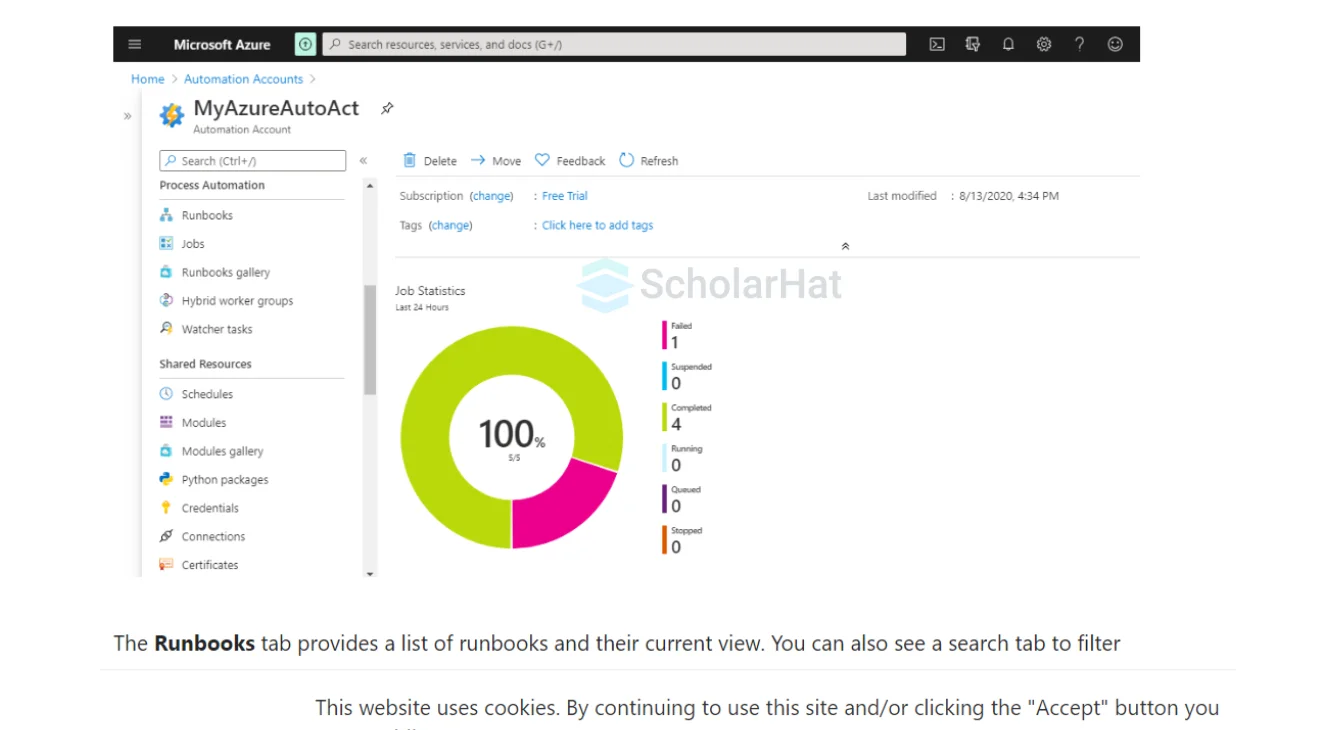The width and height of the screenshot is (1336, 730).
Task: Click the sidebar scrollbar thumb
Action: pos(370,340)
